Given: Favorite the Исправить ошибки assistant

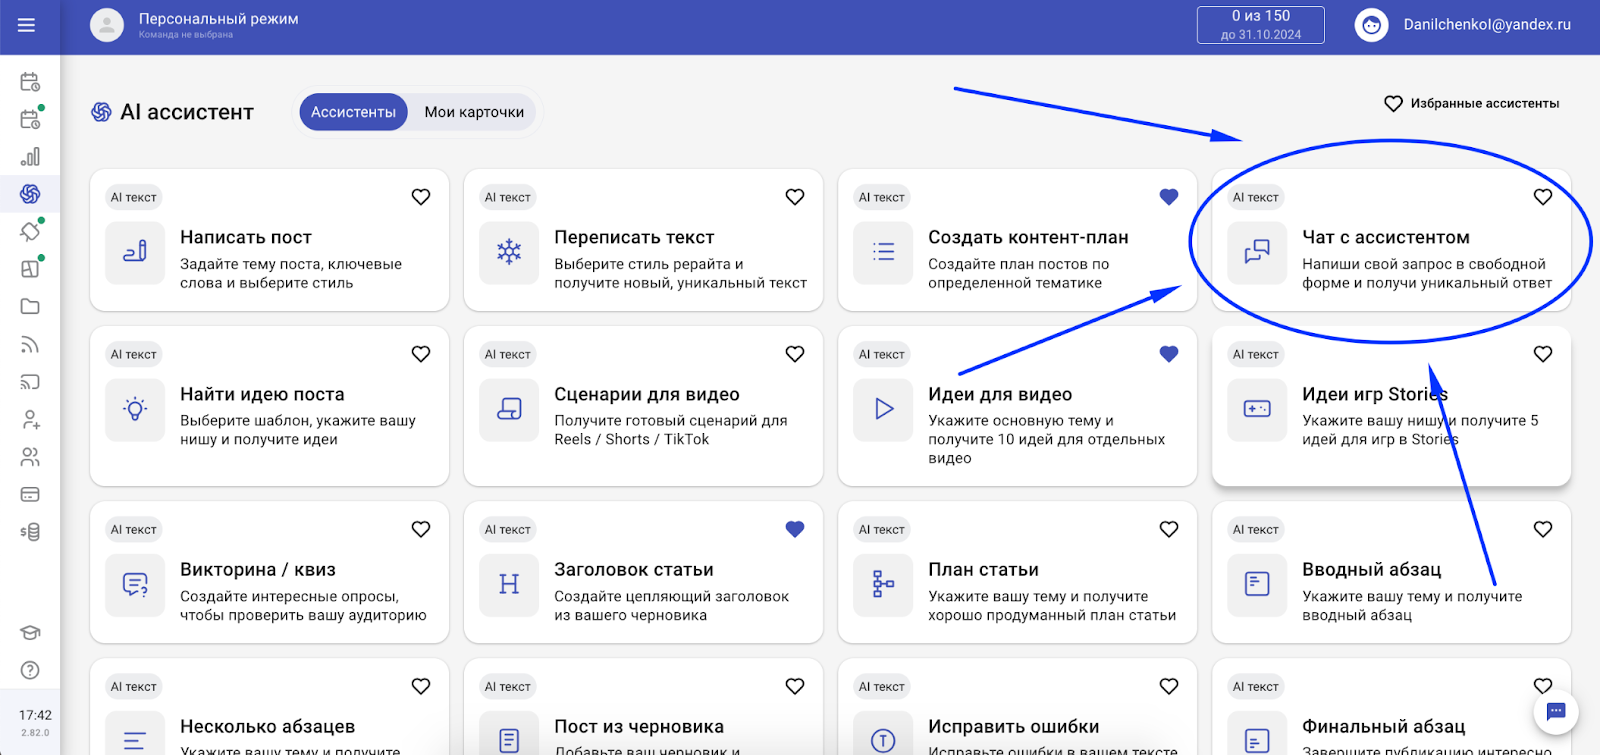Looking at the screenshot, I should (x=1169, y=686).
